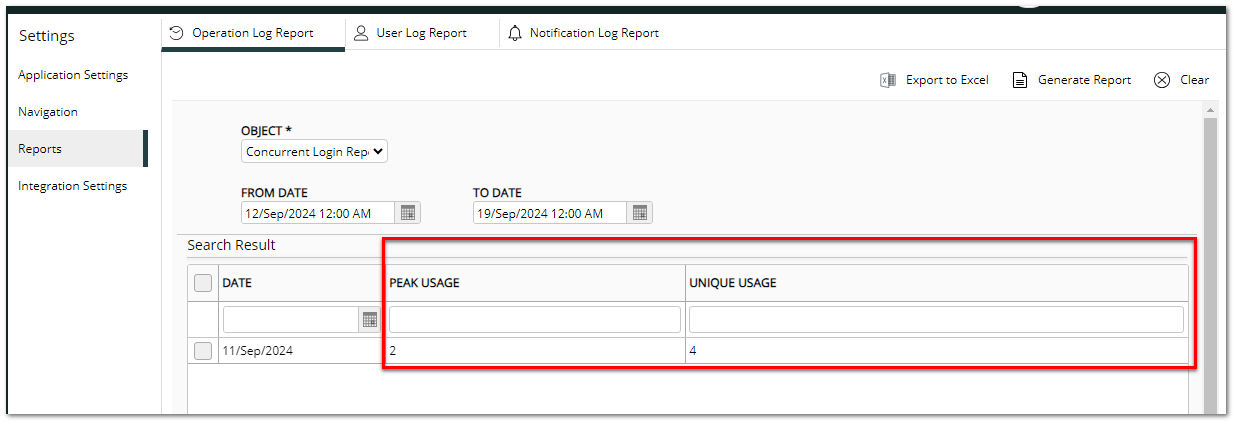
Task: Click the Clear label
Action: 1194,80
